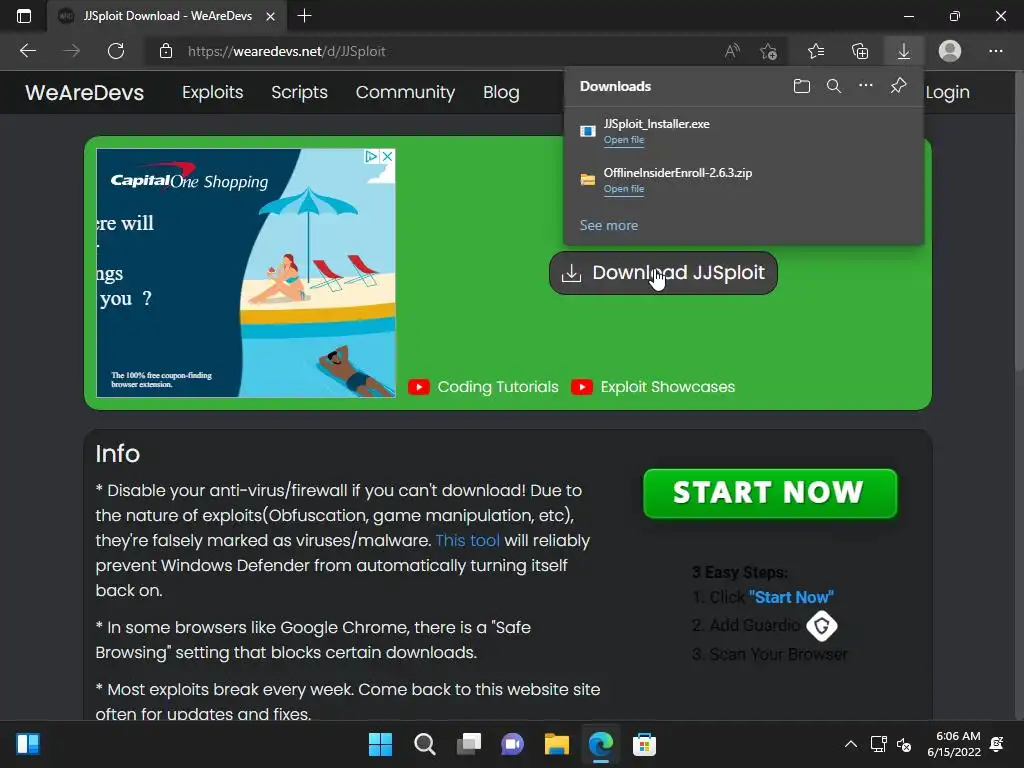Open network status tray icon
Viewport: 1024px width, 768px height.
point(878,744)
